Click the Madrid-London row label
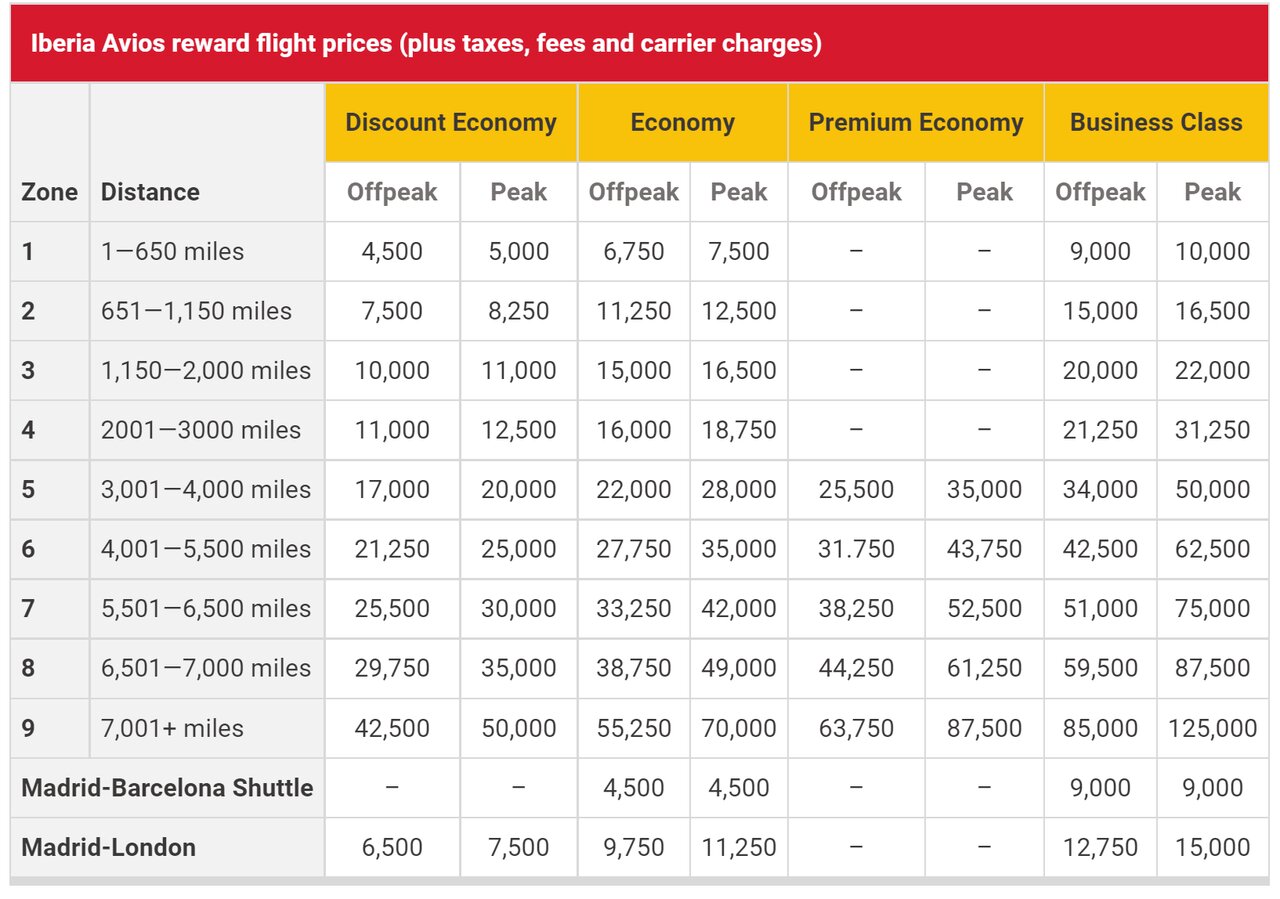The image size is (1280, 899). pyautogui.click(x=108, y=848)
